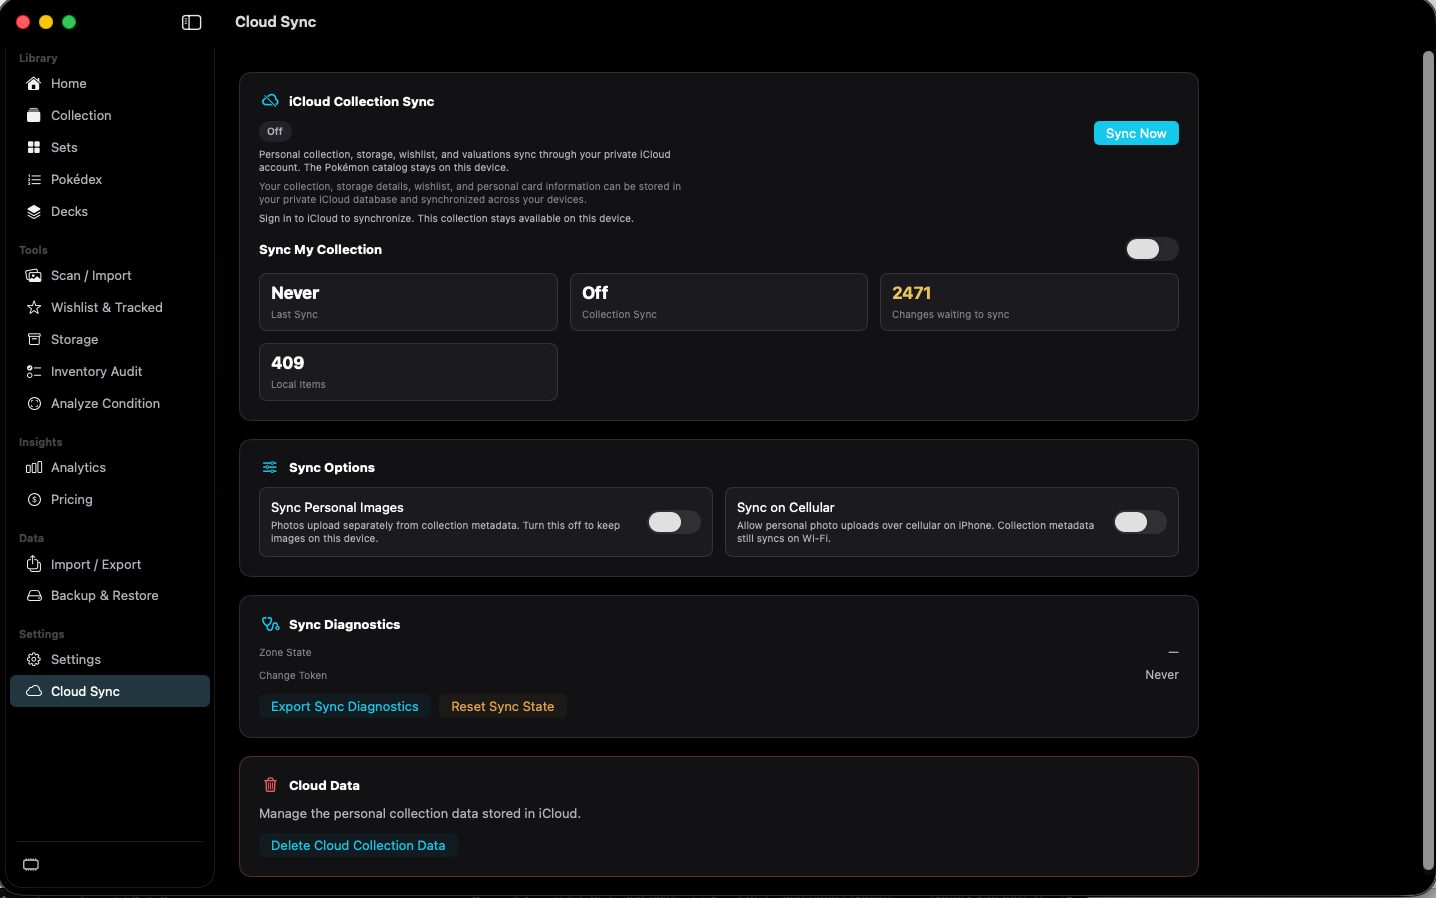Select Inventory Audit from sidebar

(x=110, y=371)
